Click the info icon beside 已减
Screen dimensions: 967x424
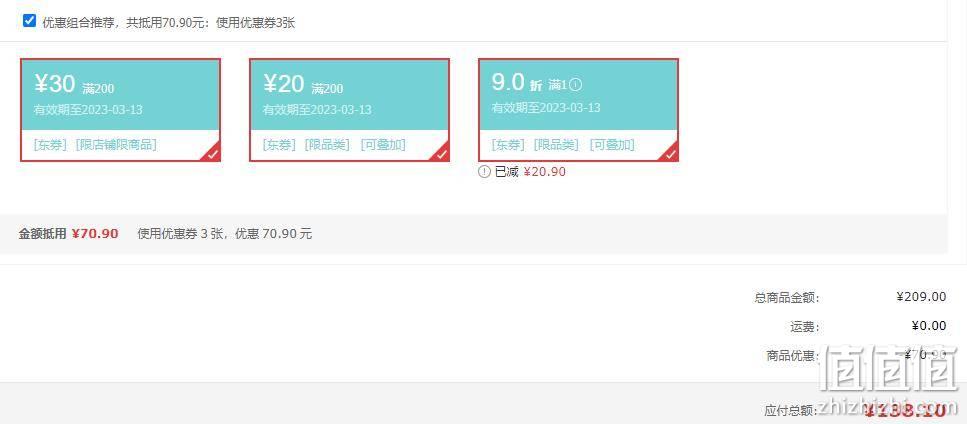pos(484,172)
